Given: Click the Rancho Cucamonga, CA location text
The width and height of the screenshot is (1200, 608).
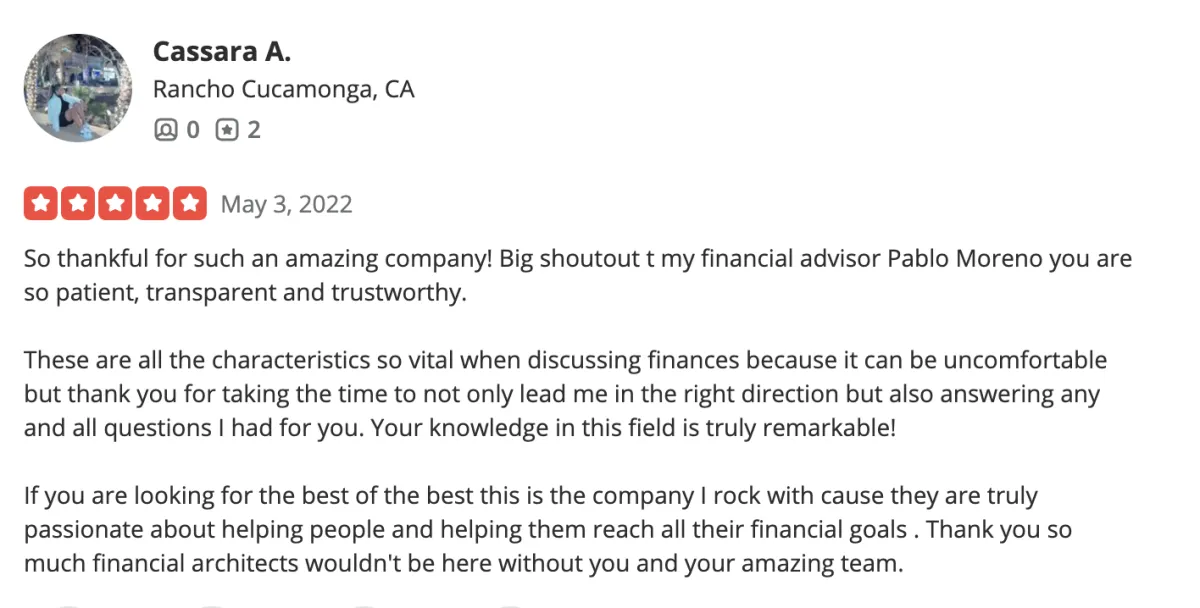Looking at the screenshot, I should (283, 89).
